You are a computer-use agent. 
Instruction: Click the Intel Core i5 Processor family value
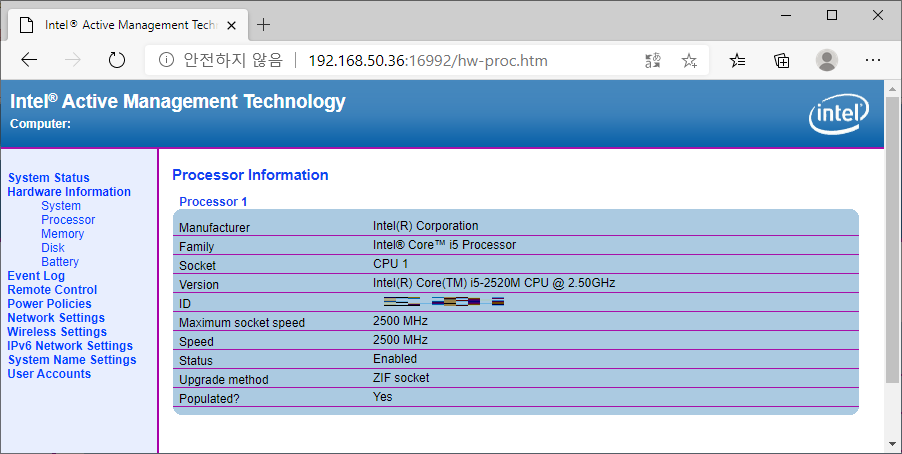coord(444,245)
